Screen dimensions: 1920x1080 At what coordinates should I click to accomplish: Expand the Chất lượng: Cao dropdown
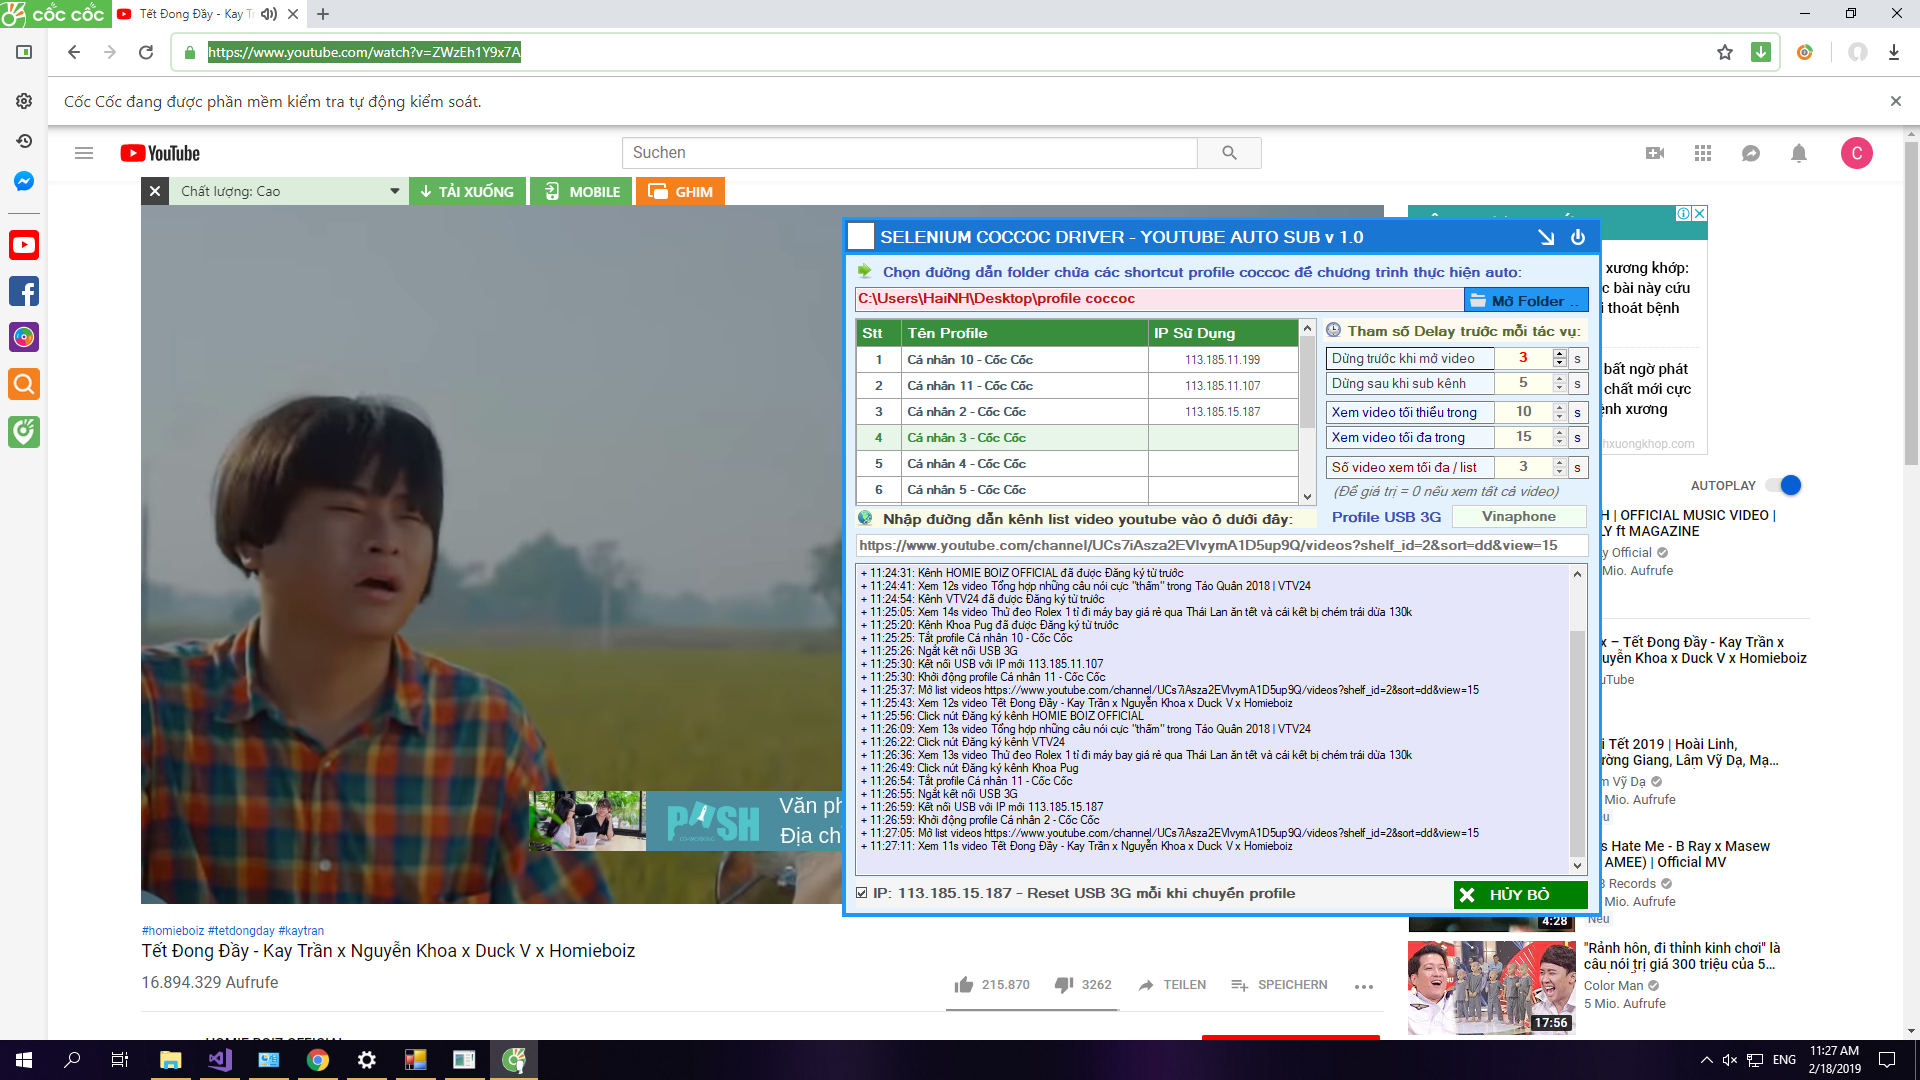394,191
